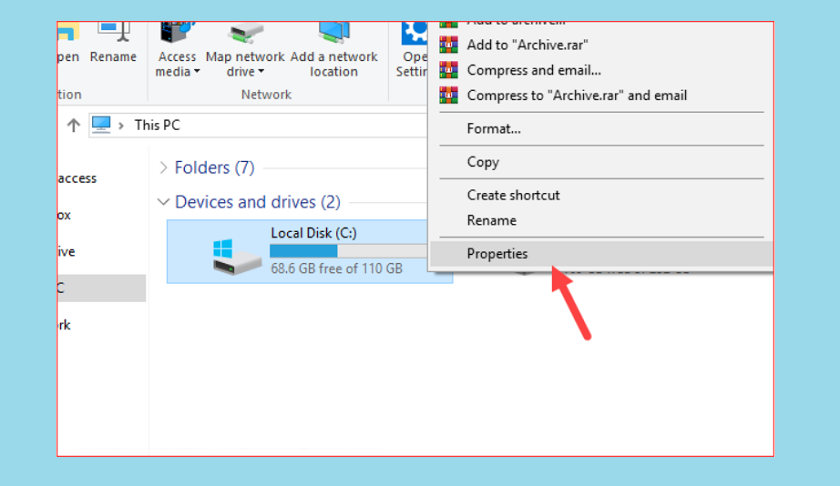Screen dimensions: 840x486
Task: Select the highlighted This PC sidebar item
Action: 101,288
